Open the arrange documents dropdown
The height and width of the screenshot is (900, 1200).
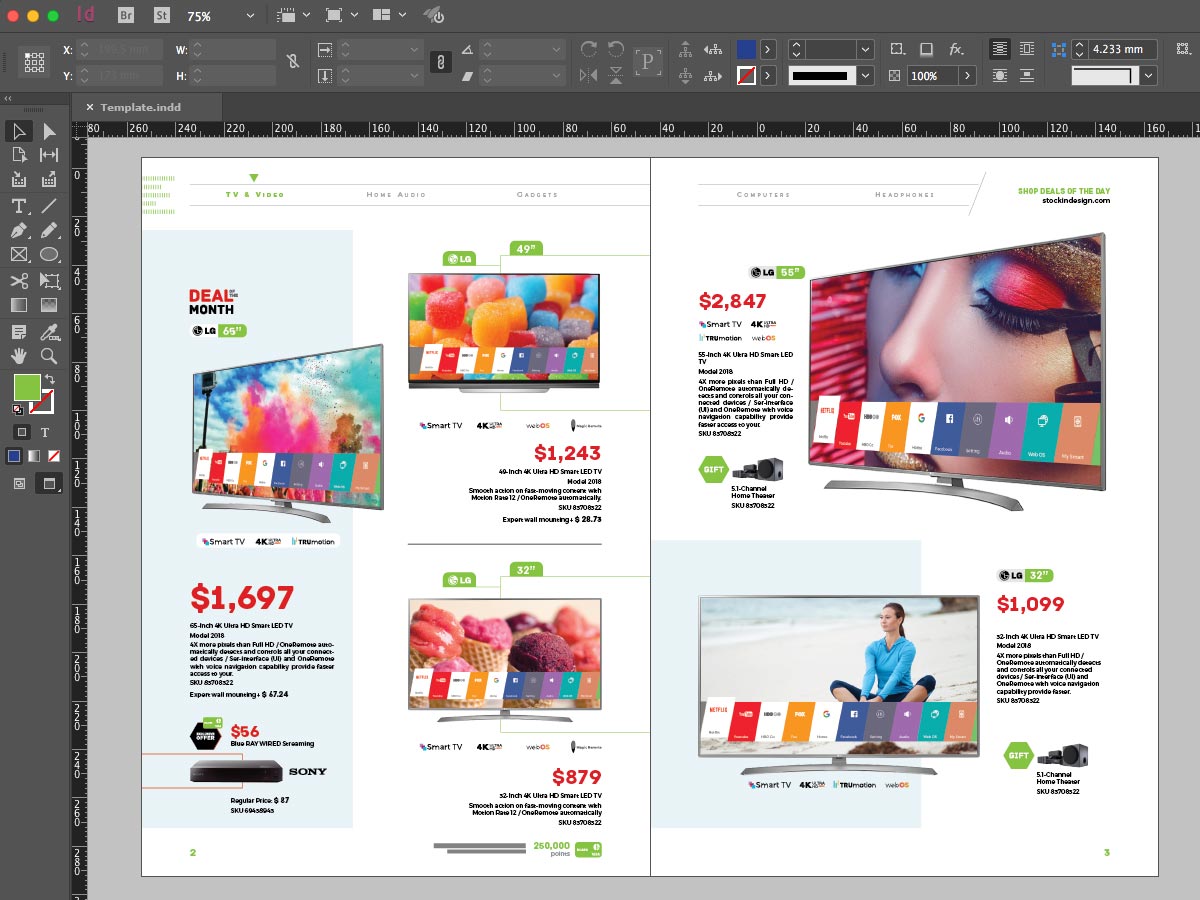388,16
